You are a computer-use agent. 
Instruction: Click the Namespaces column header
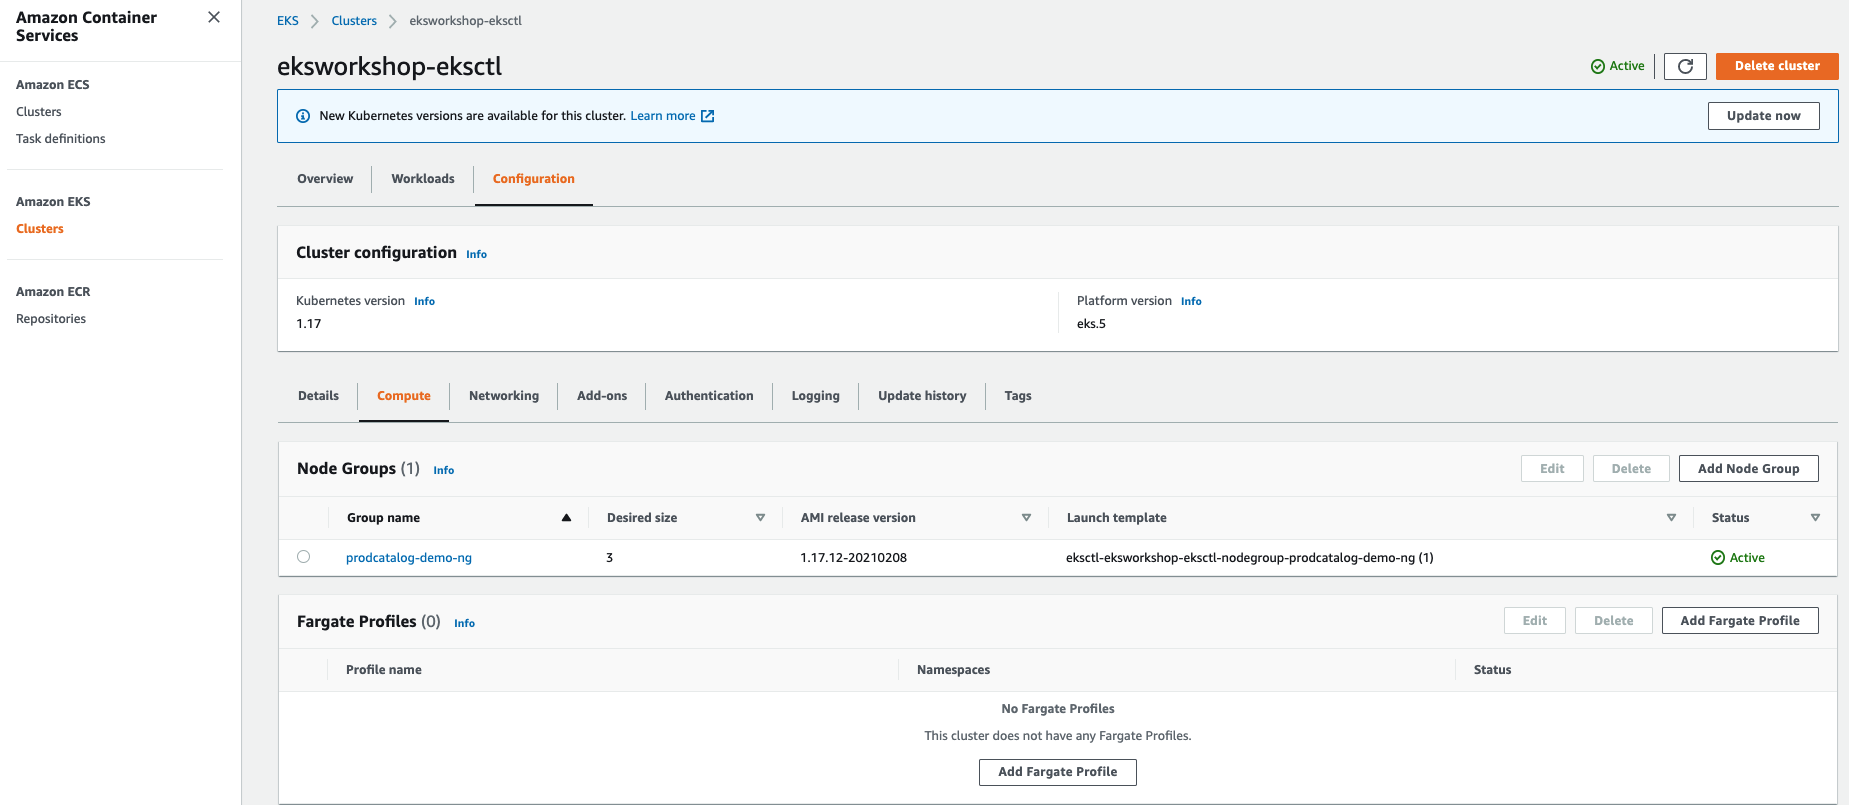click(953, 670)
